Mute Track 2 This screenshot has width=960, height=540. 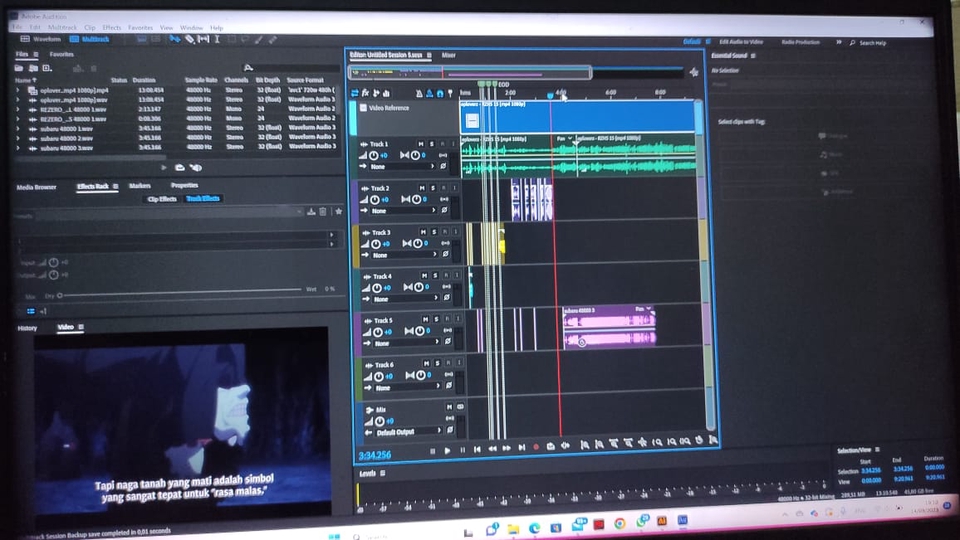coord(421,188)
